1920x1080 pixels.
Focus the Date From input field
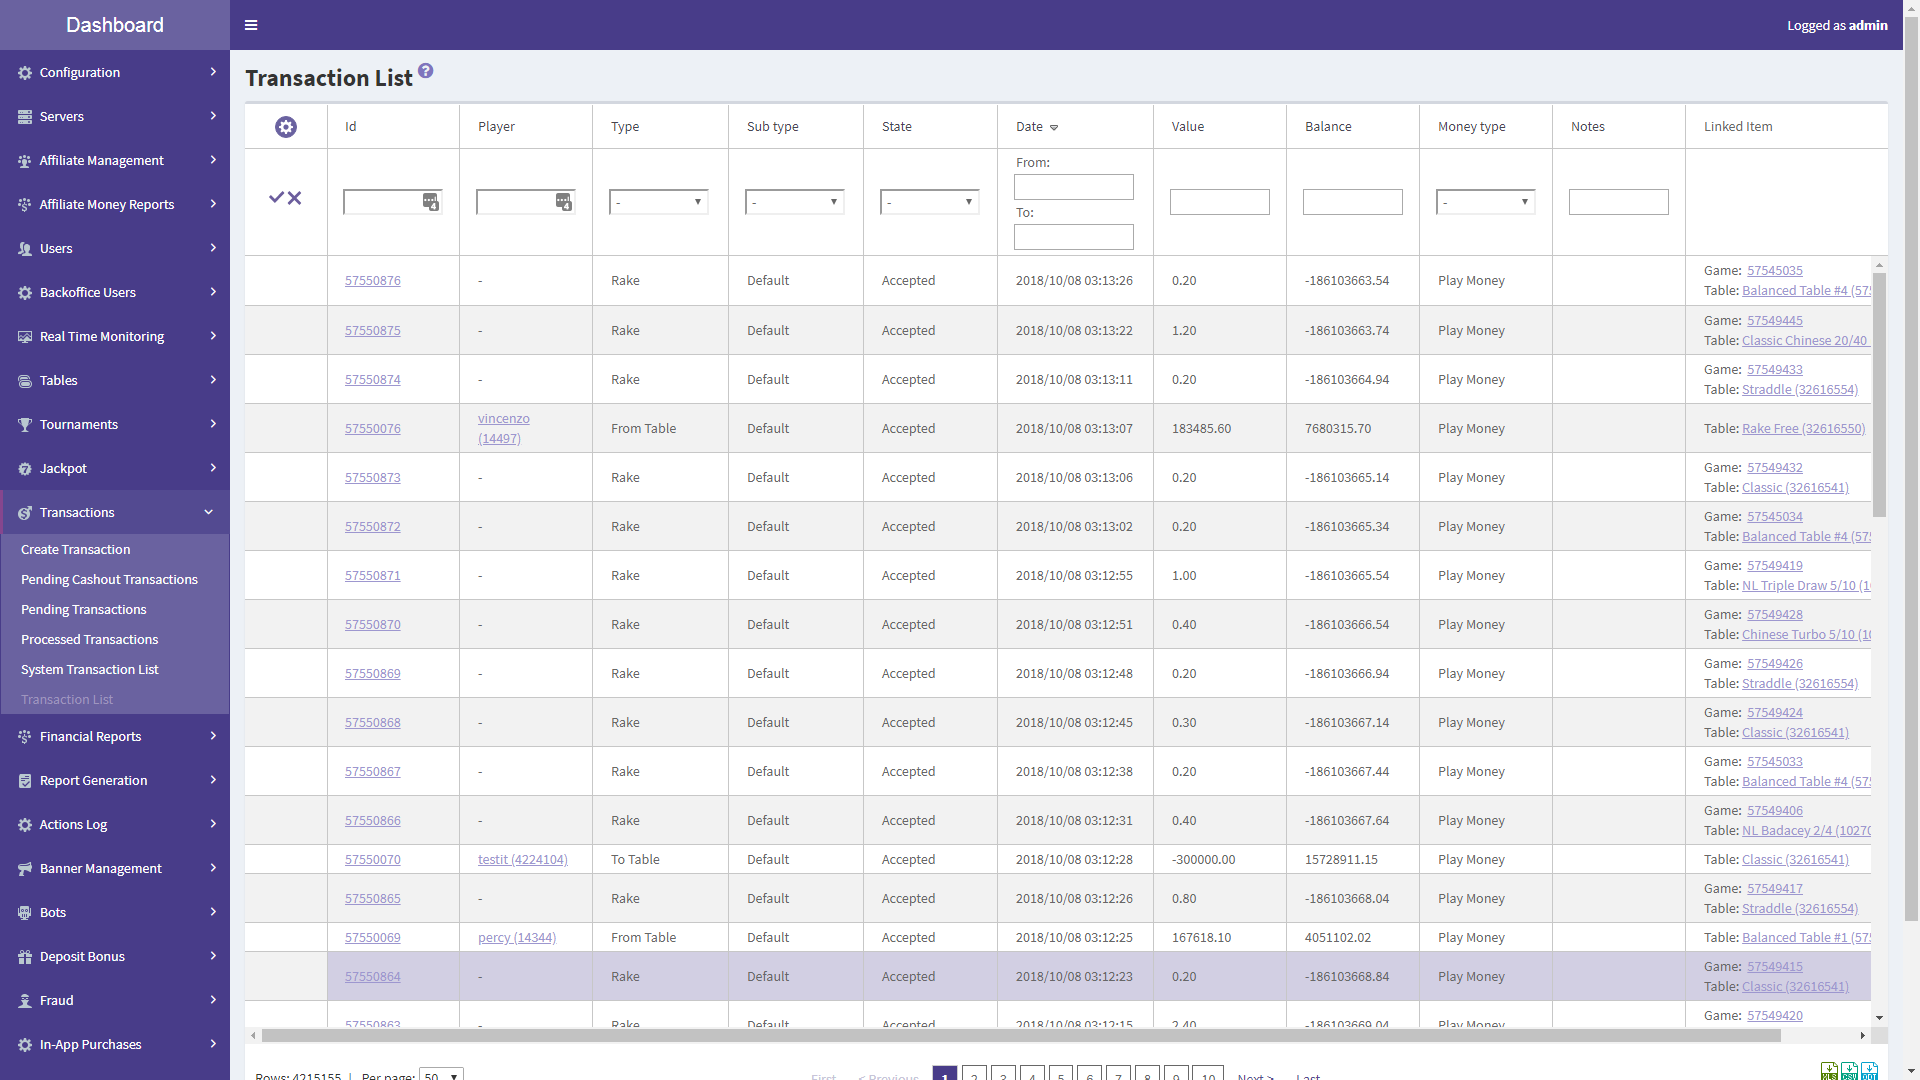pos(1074,187)
